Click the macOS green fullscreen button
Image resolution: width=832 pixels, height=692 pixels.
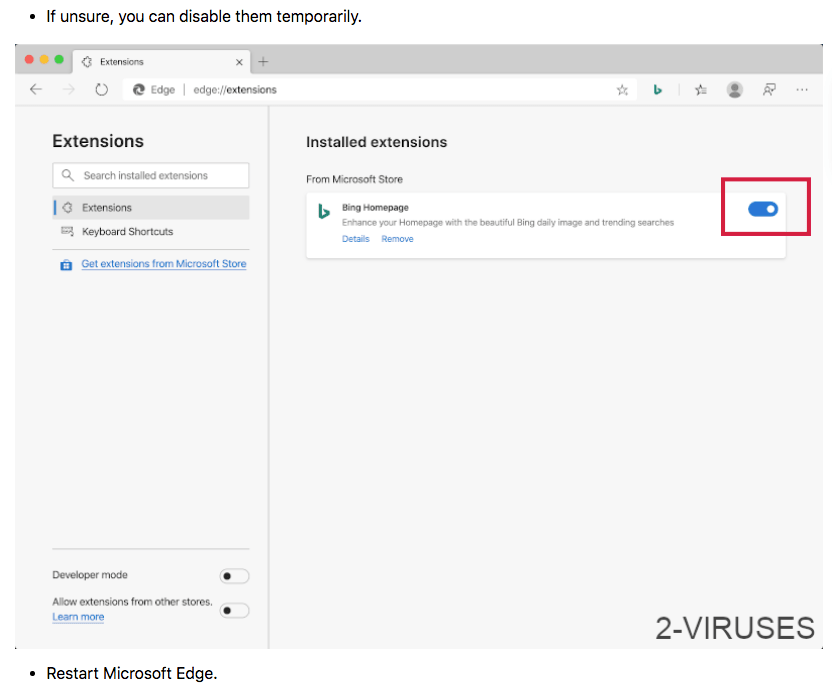[59, 59]
